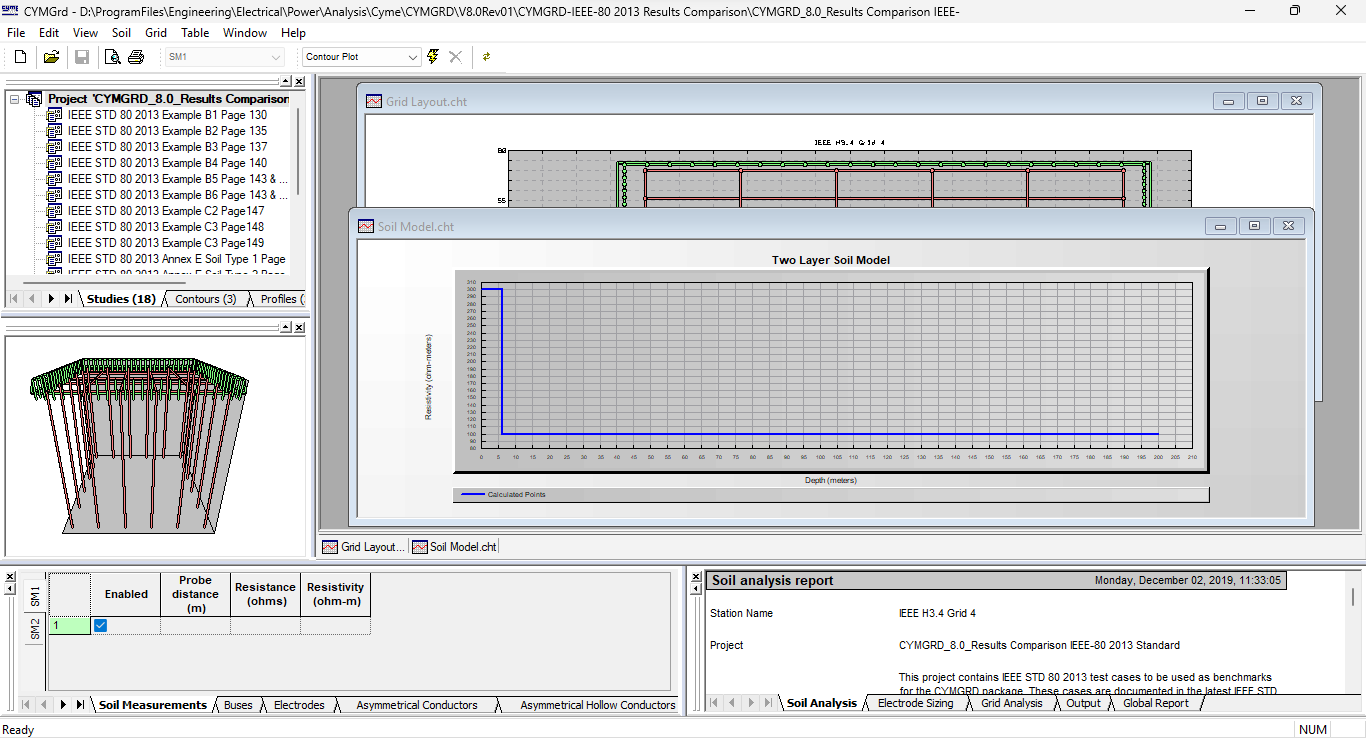Select the SM1 vertical tab
The height and width of the screenshot is (738, 1366).
(34, 596)
